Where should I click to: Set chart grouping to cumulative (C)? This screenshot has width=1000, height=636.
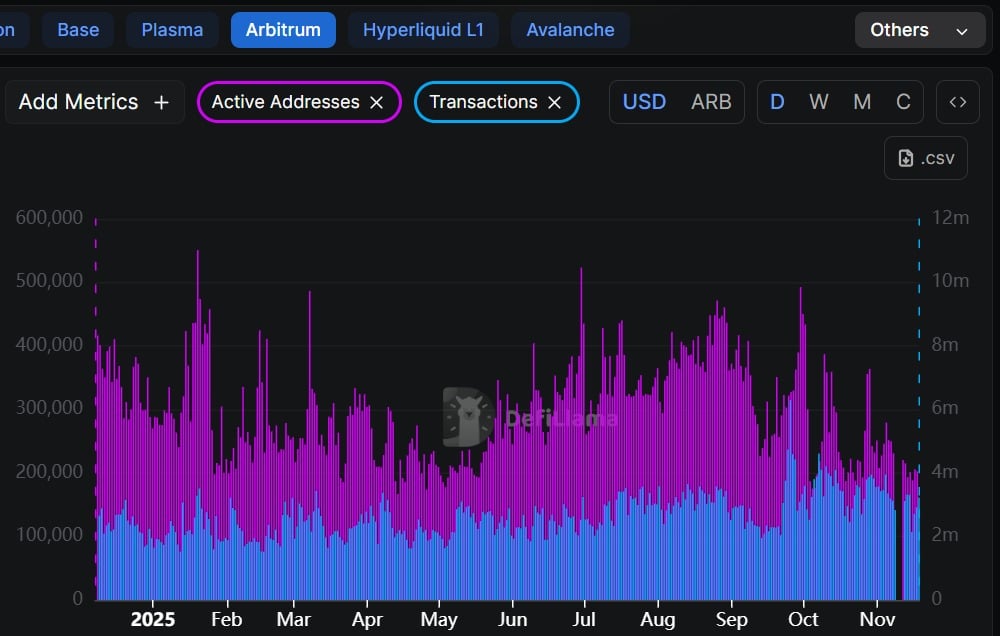pos(903,102)
